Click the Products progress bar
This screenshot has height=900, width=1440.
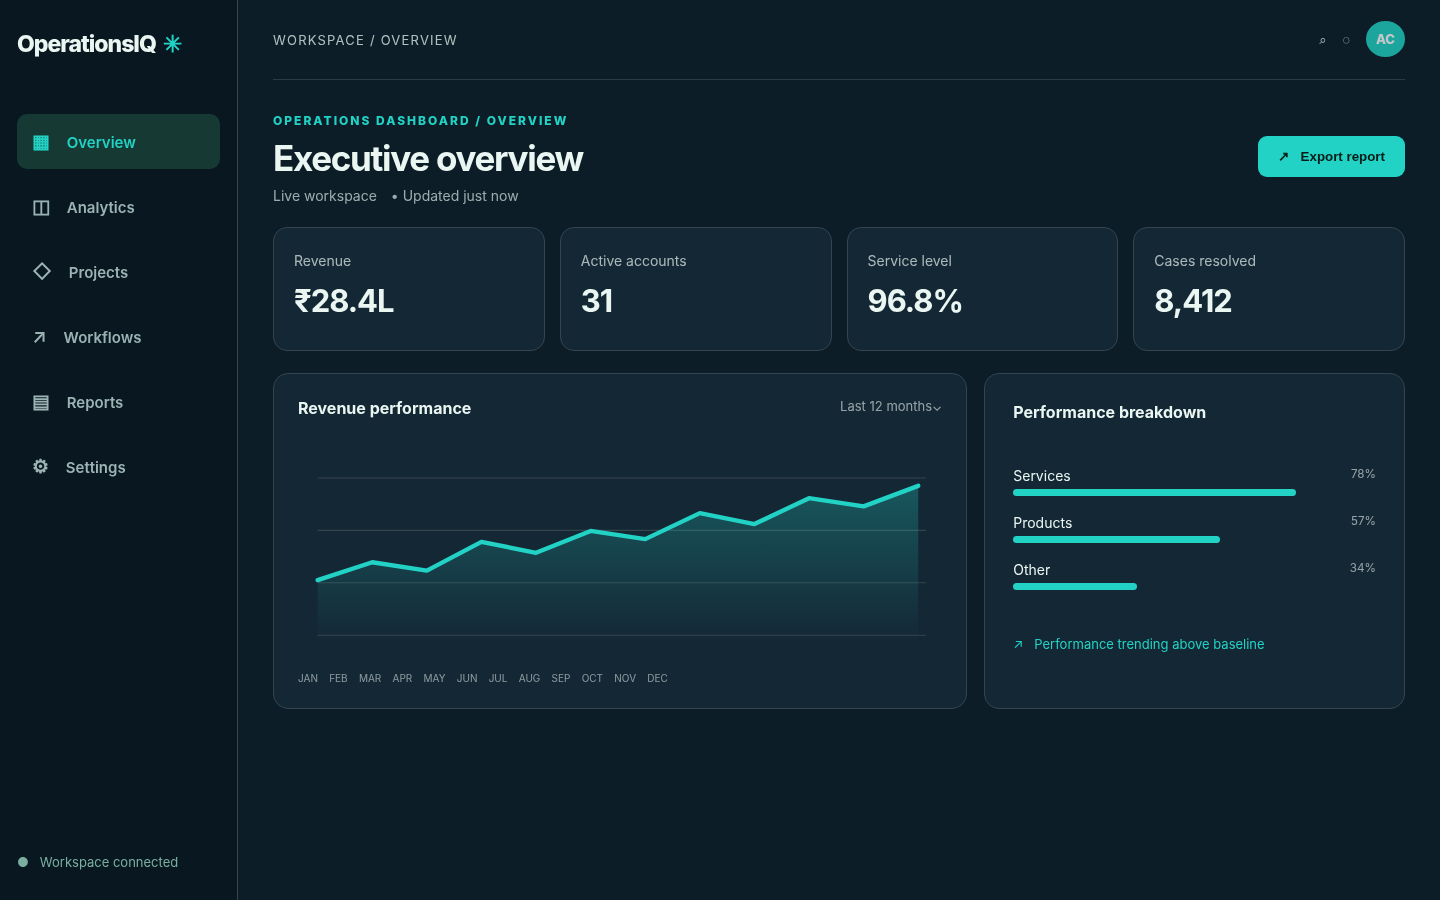pos(1116,539)
